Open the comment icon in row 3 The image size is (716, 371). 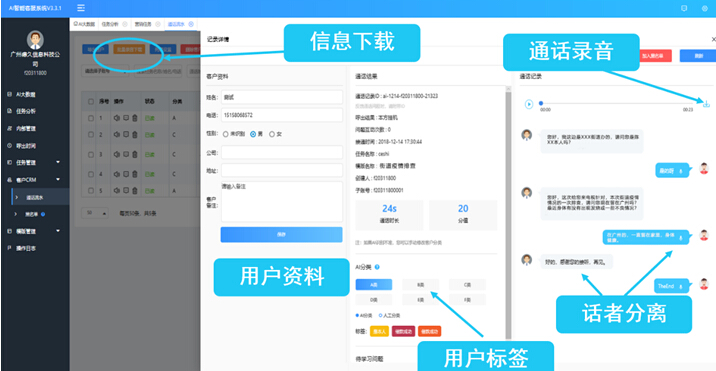126,154
